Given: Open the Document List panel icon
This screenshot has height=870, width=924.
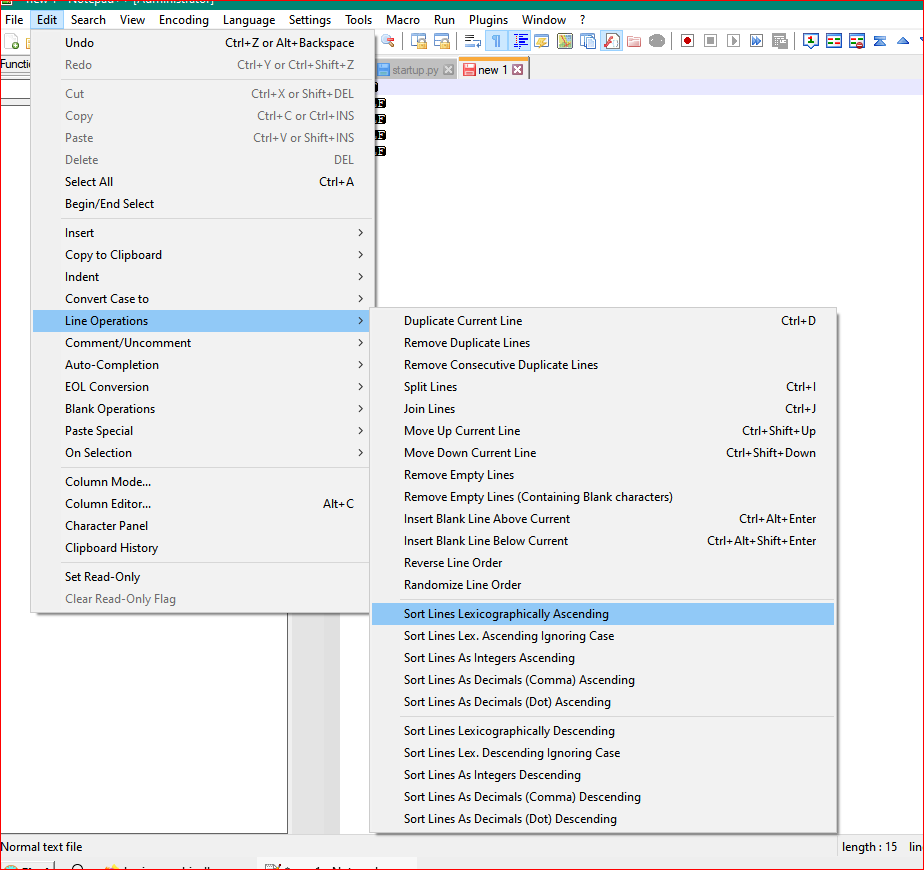Looking at the screenshot, I should pos(588,41).
